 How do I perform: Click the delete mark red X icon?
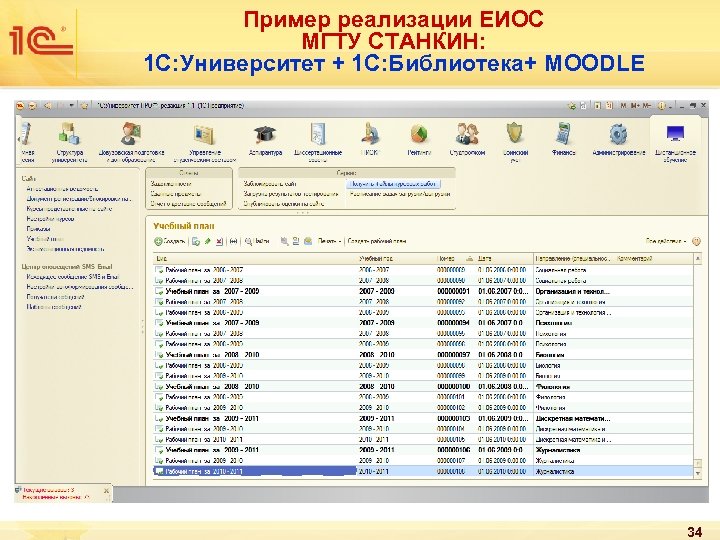pyautogui.click(x=219, y=241)
